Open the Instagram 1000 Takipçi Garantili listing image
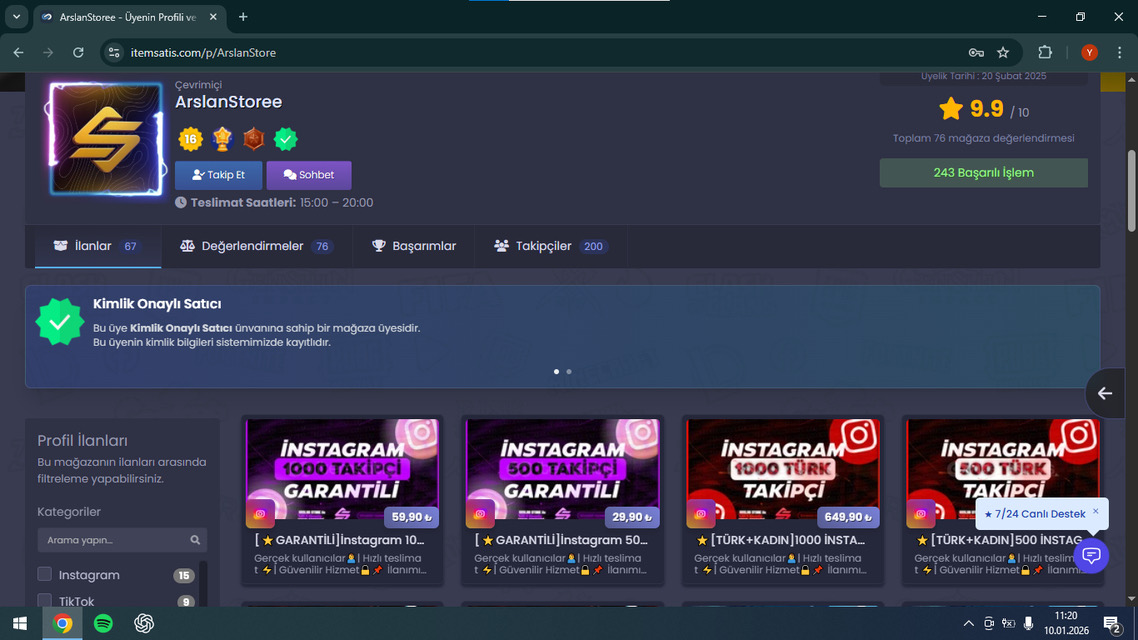This screenshot has width=1138, height=640. [x=343, y=469]
